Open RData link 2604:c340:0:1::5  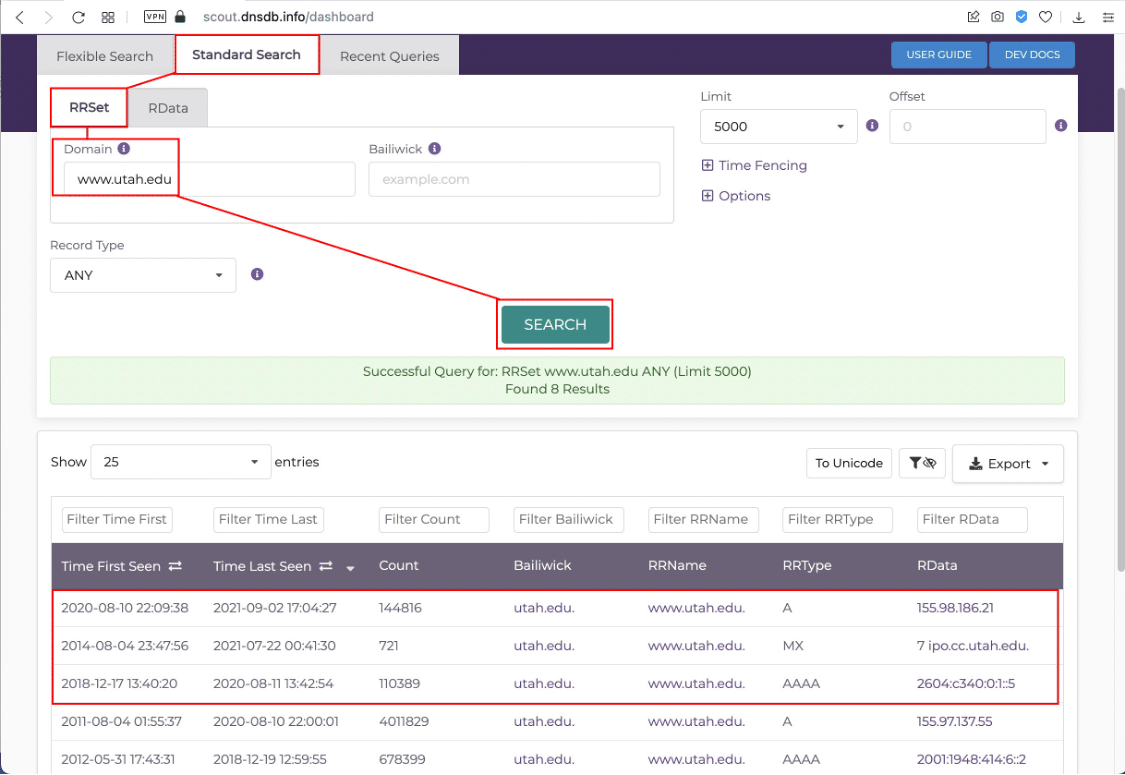pyautogui.click(x=966, y=684)
